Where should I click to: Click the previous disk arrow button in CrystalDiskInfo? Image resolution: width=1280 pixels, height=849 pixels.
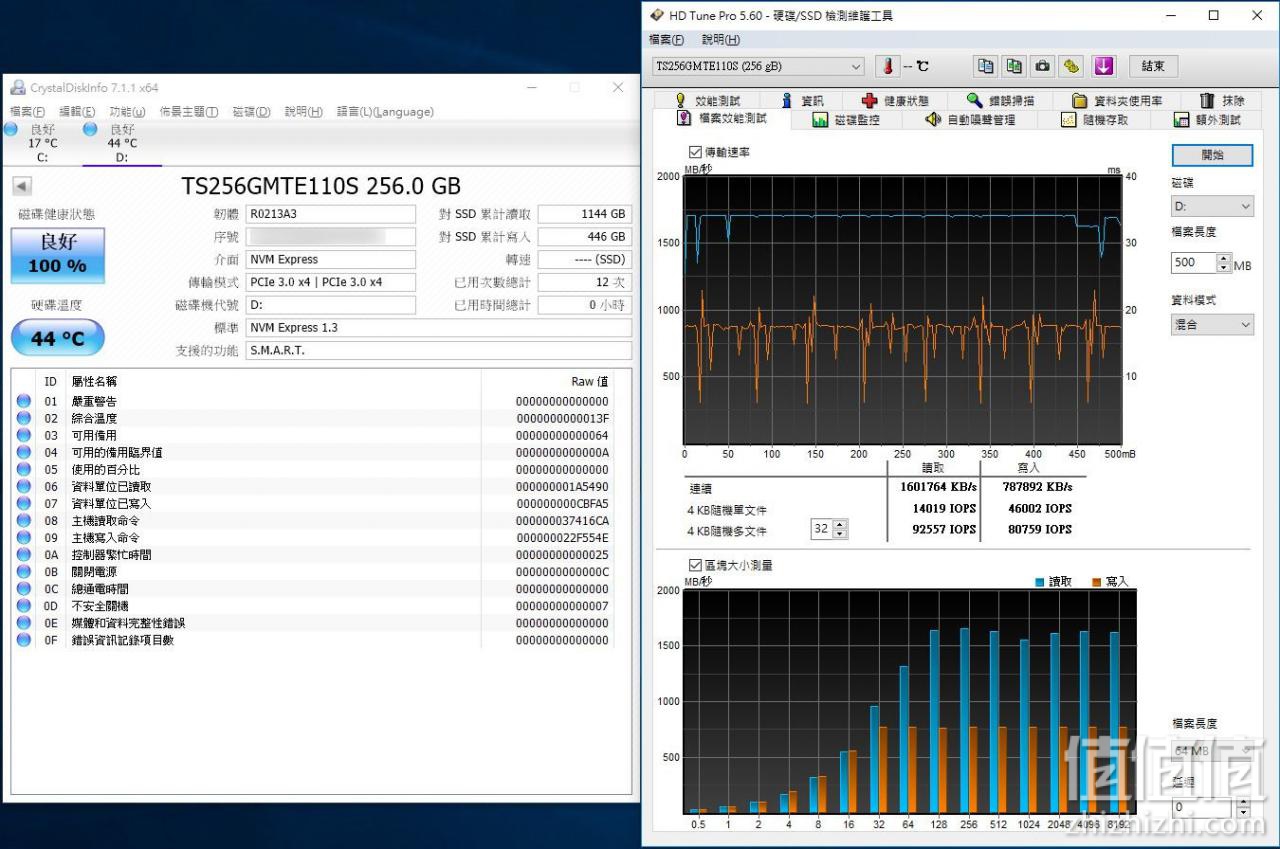point(22,186)
